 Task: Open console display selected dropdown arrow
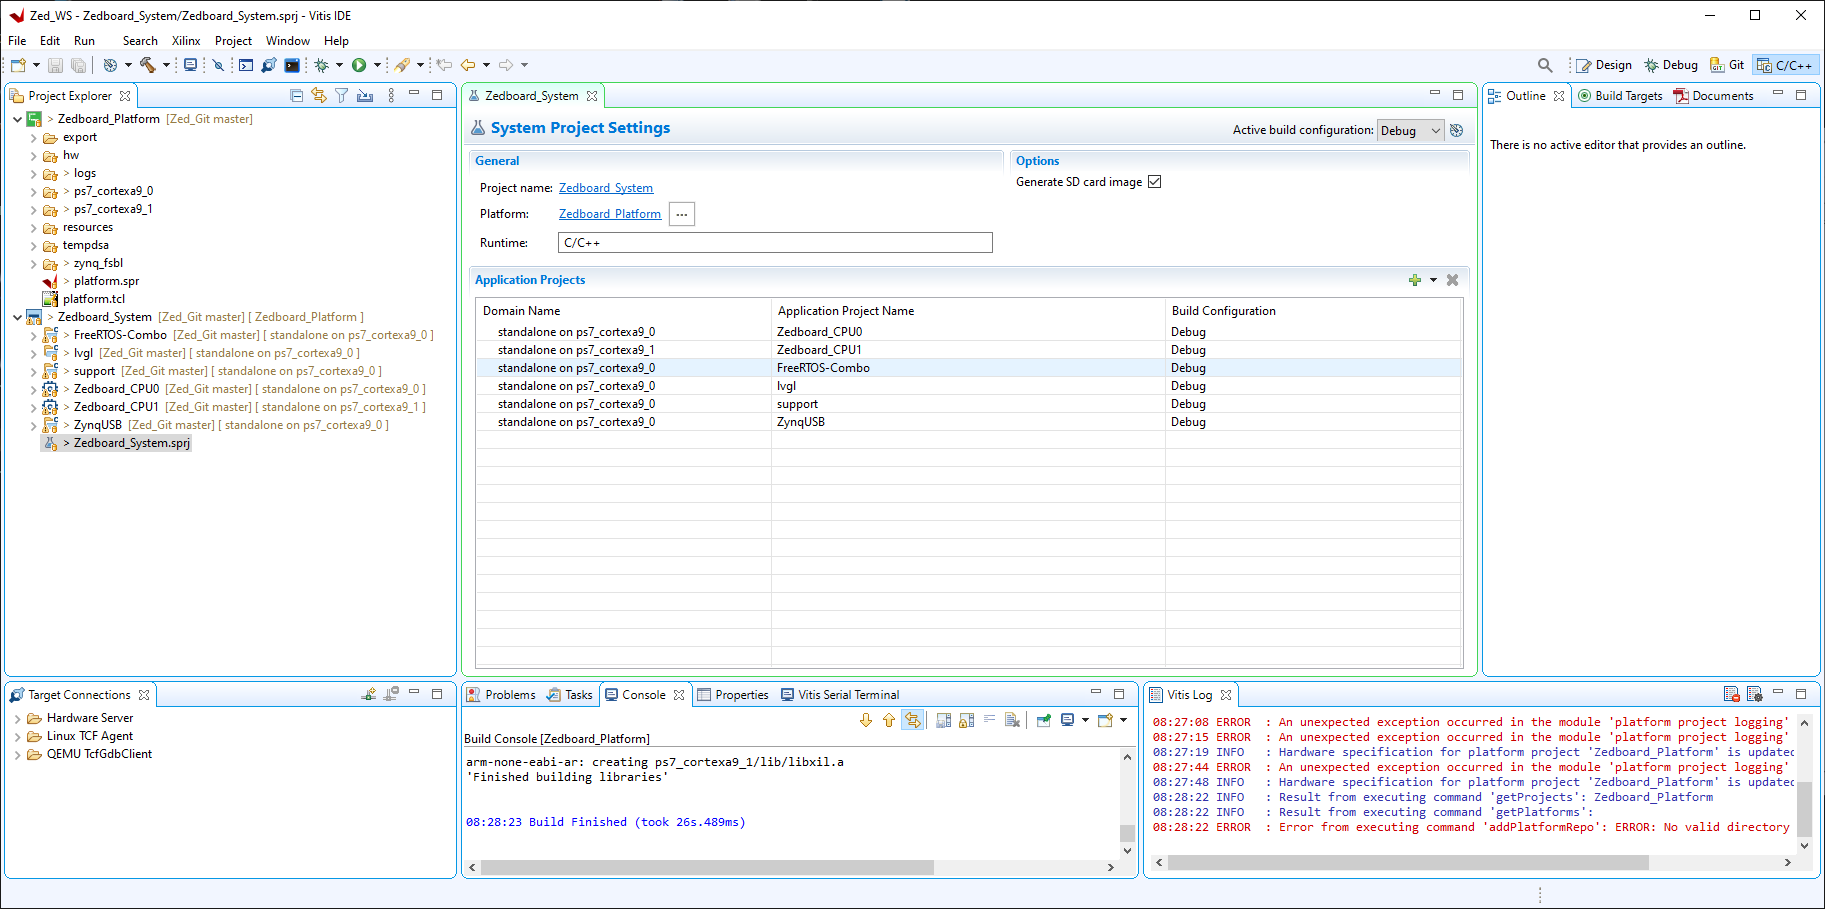1084,720
